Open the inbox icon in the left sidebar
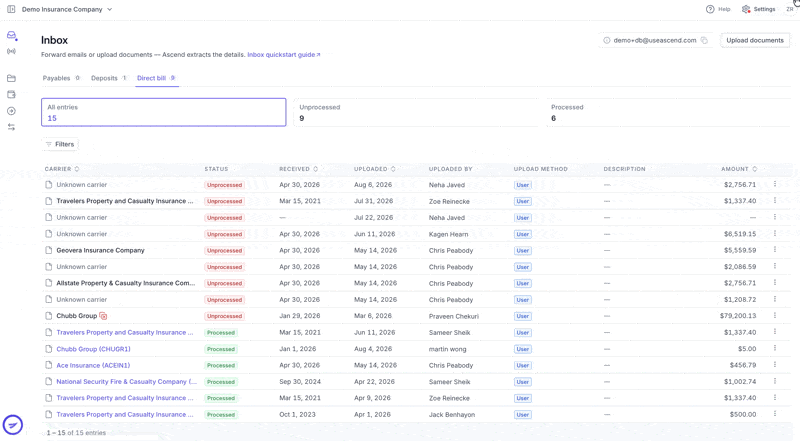The height and width of the screenshot is (441, 800). click(11, 35)
